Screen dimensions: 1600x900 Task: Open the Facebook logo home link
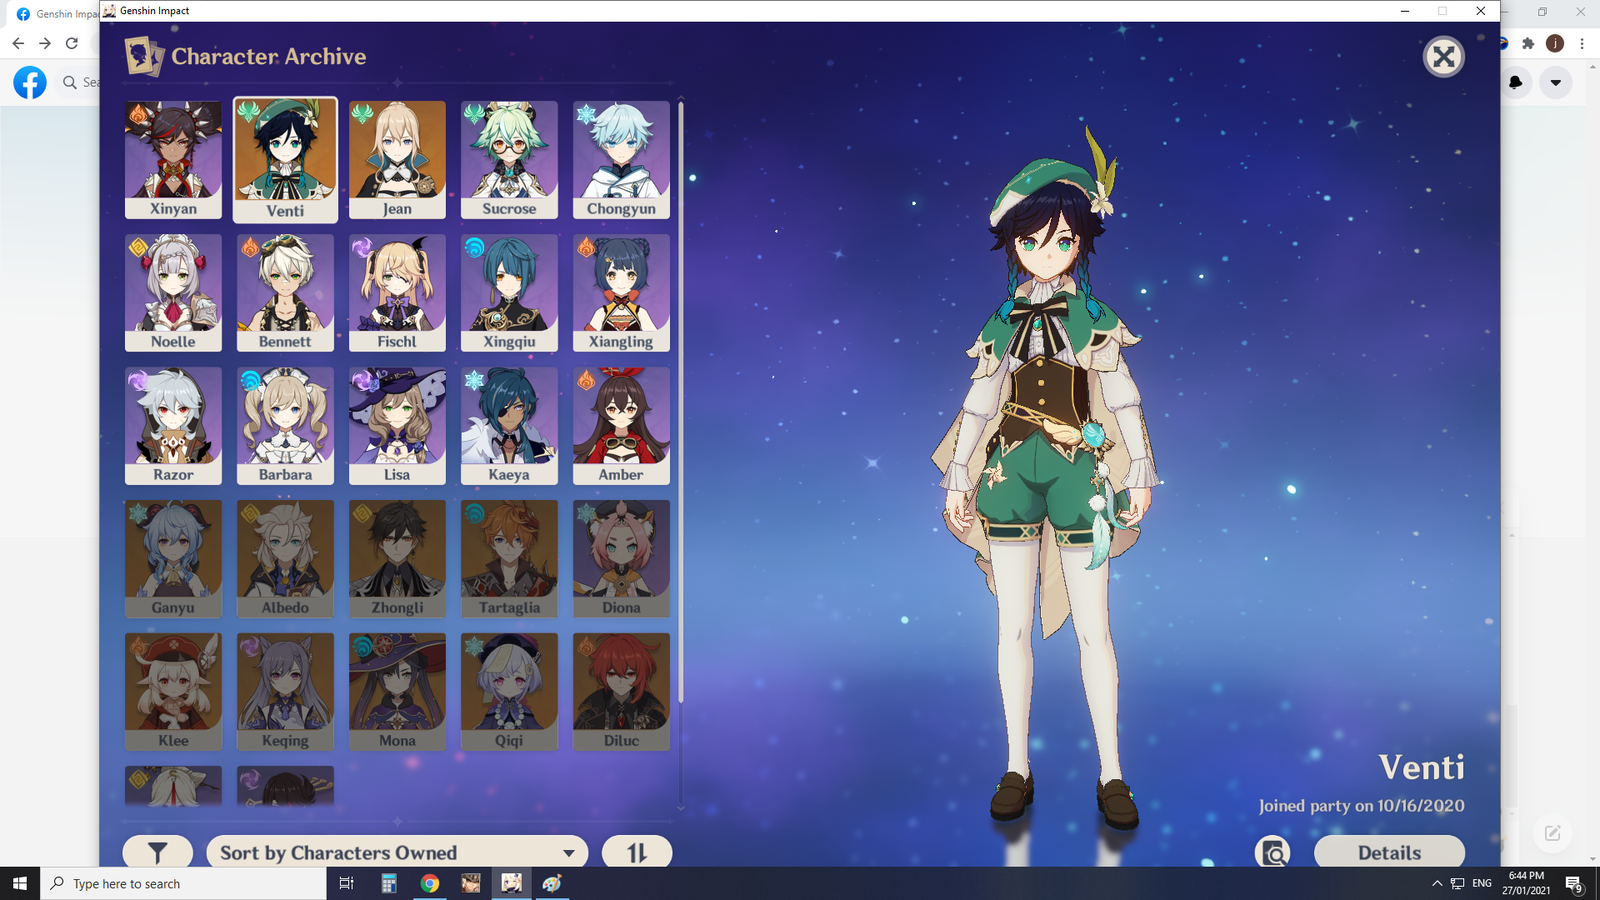(x=30, y=82)
